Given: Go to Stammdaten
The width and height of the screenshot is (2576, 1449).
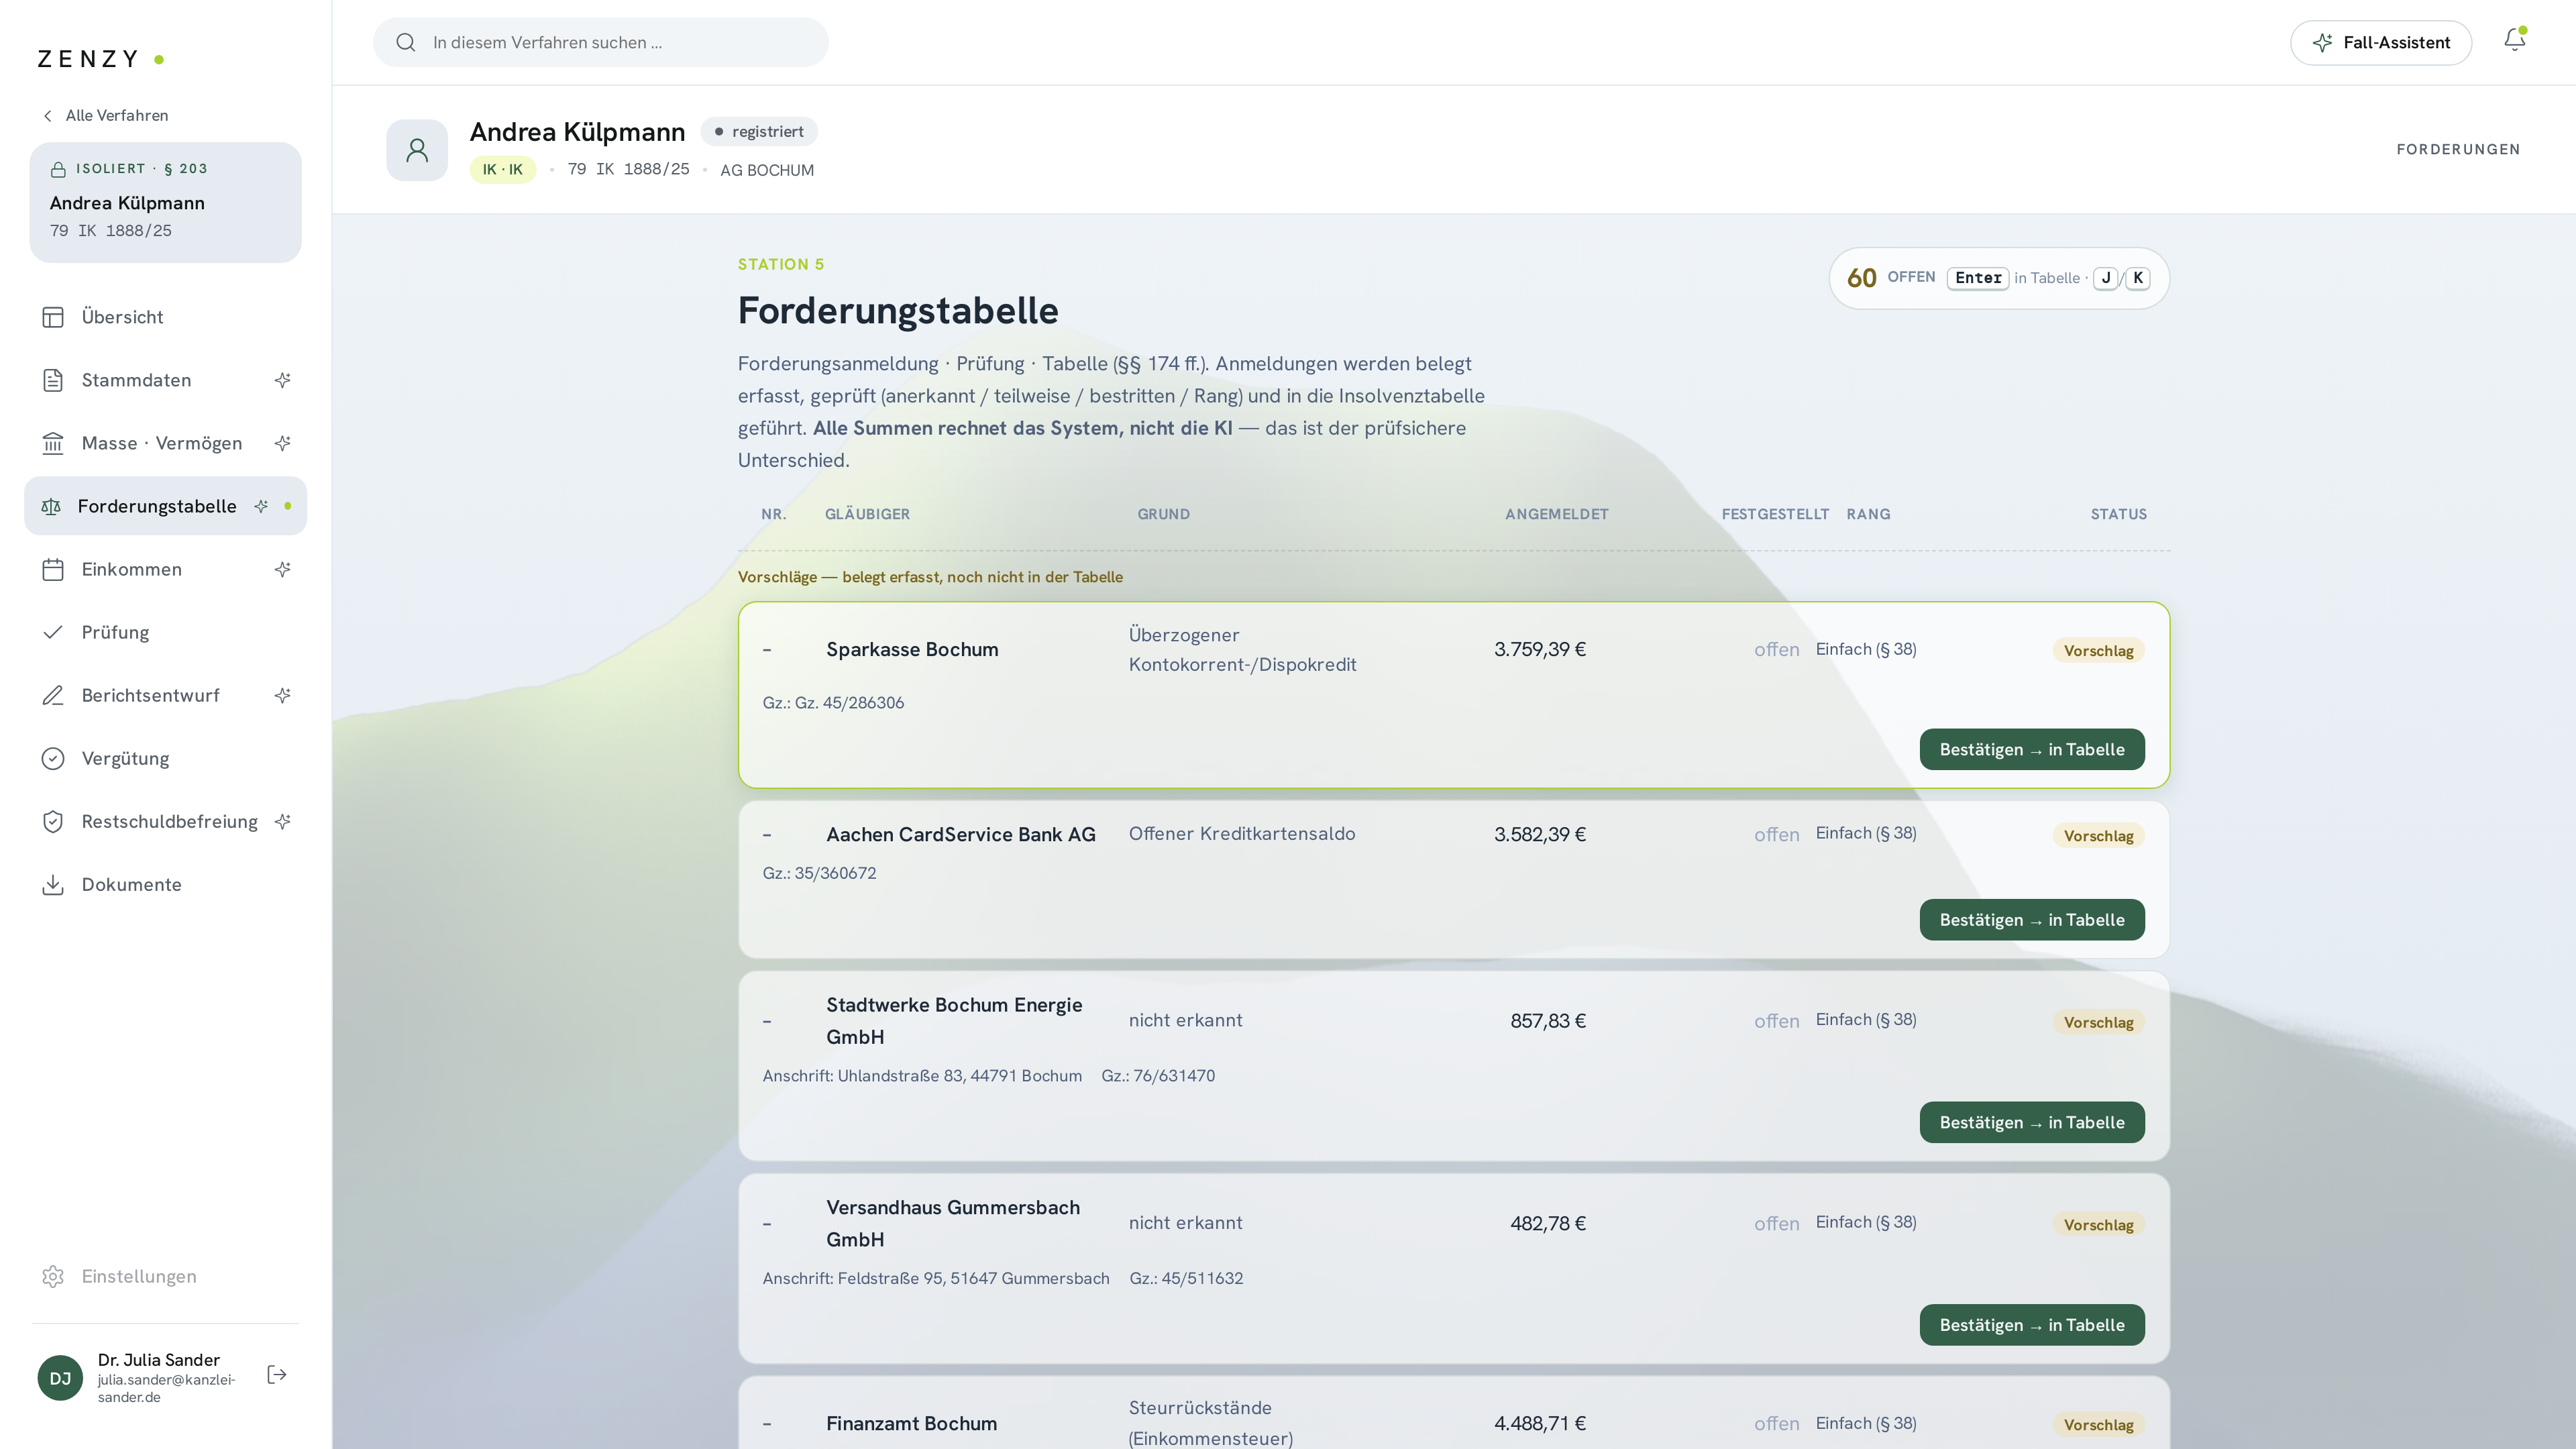Looking at the screenshot, I should [165, 380].
